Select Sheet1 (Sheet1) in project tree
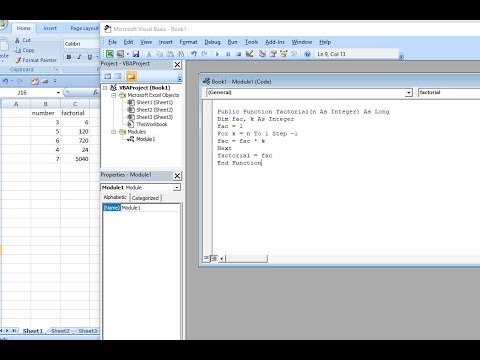This screenshot has height=360, width=480. pyautogui.click(x=155, y=102)
